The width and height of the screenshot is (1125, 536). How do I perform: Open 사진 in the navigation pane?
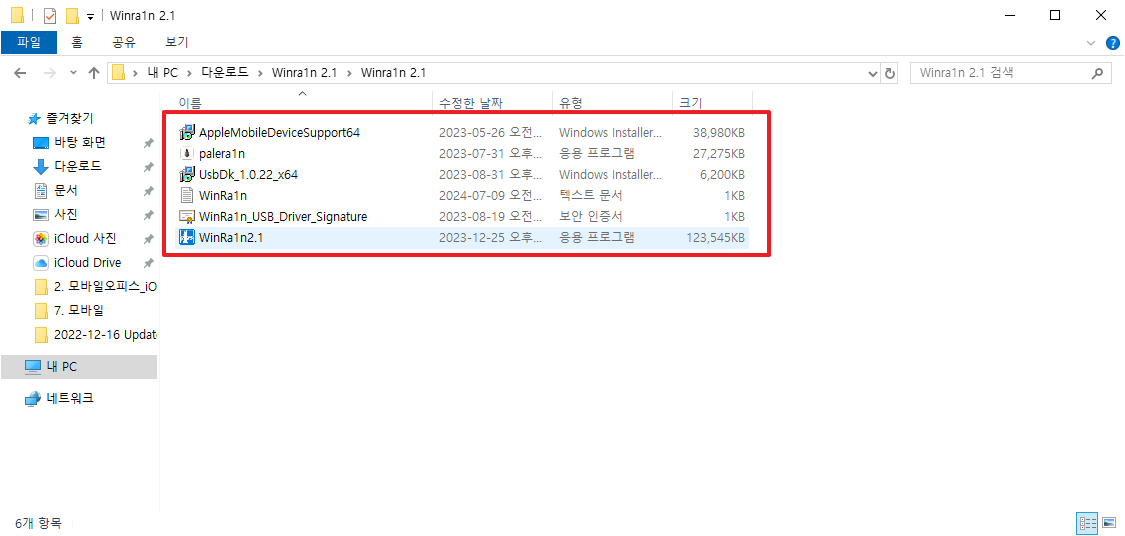pyautogui.click(x=65, y=215)
